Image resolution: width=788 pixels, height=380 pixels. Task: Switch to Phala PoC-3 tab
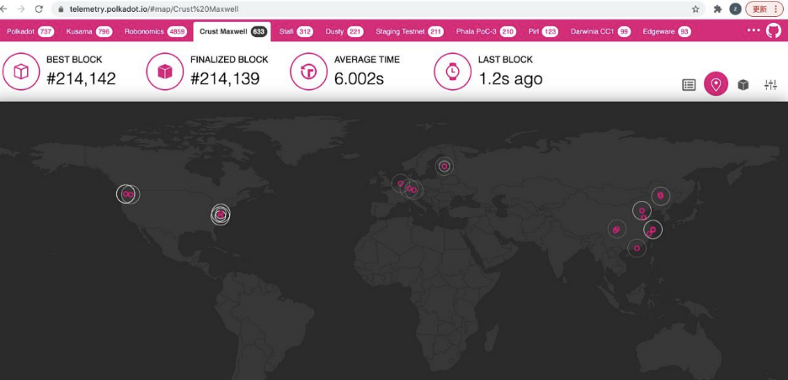[x=486, y=31]
